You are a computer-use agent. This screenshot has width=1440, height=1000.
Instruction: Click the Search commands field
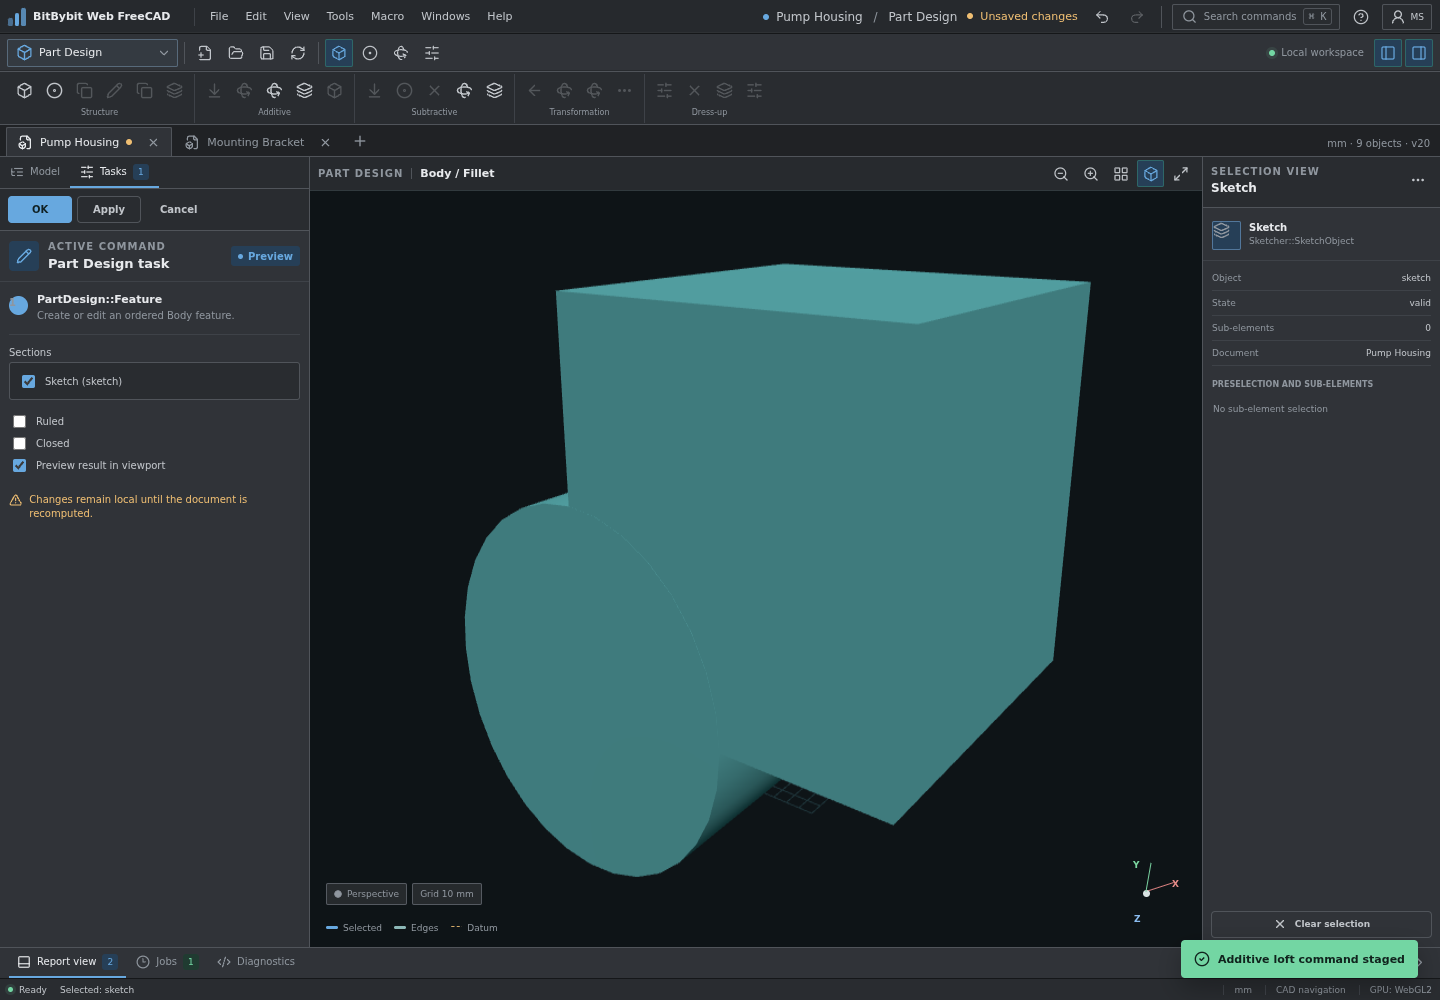click(1256, 17)
